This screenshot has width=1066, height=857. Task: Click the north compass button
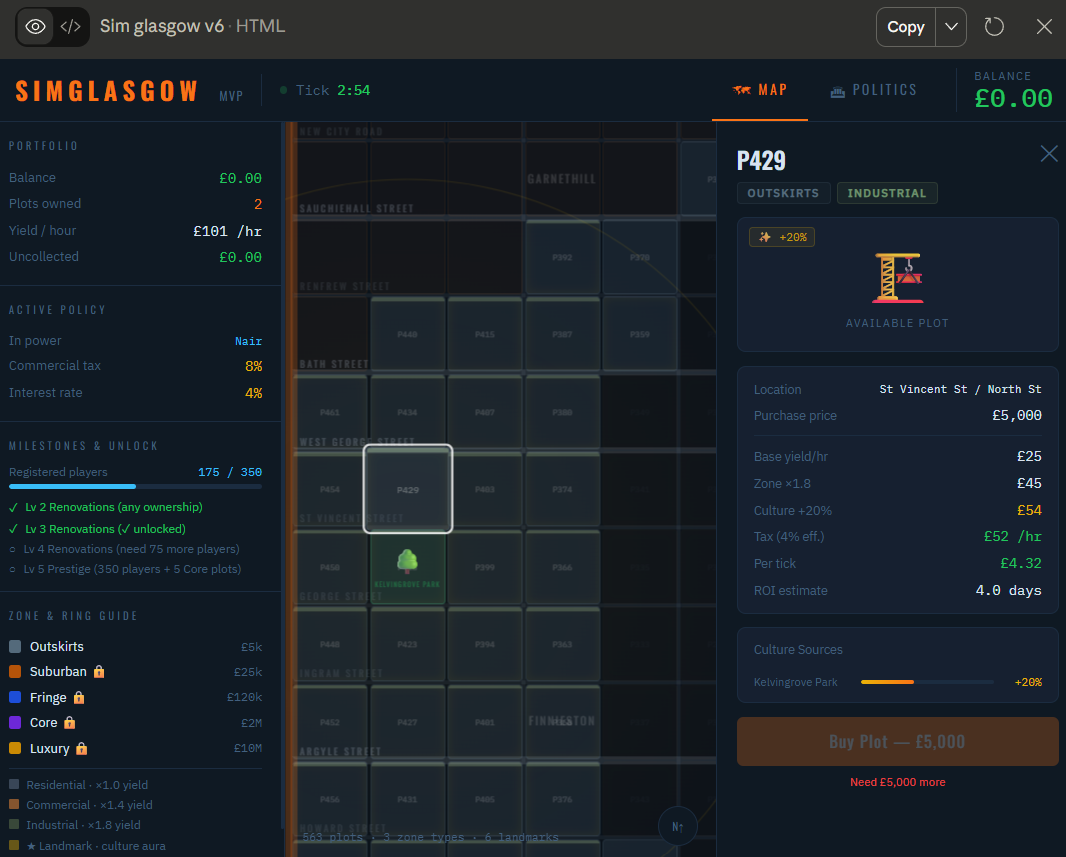pos(677,826)
